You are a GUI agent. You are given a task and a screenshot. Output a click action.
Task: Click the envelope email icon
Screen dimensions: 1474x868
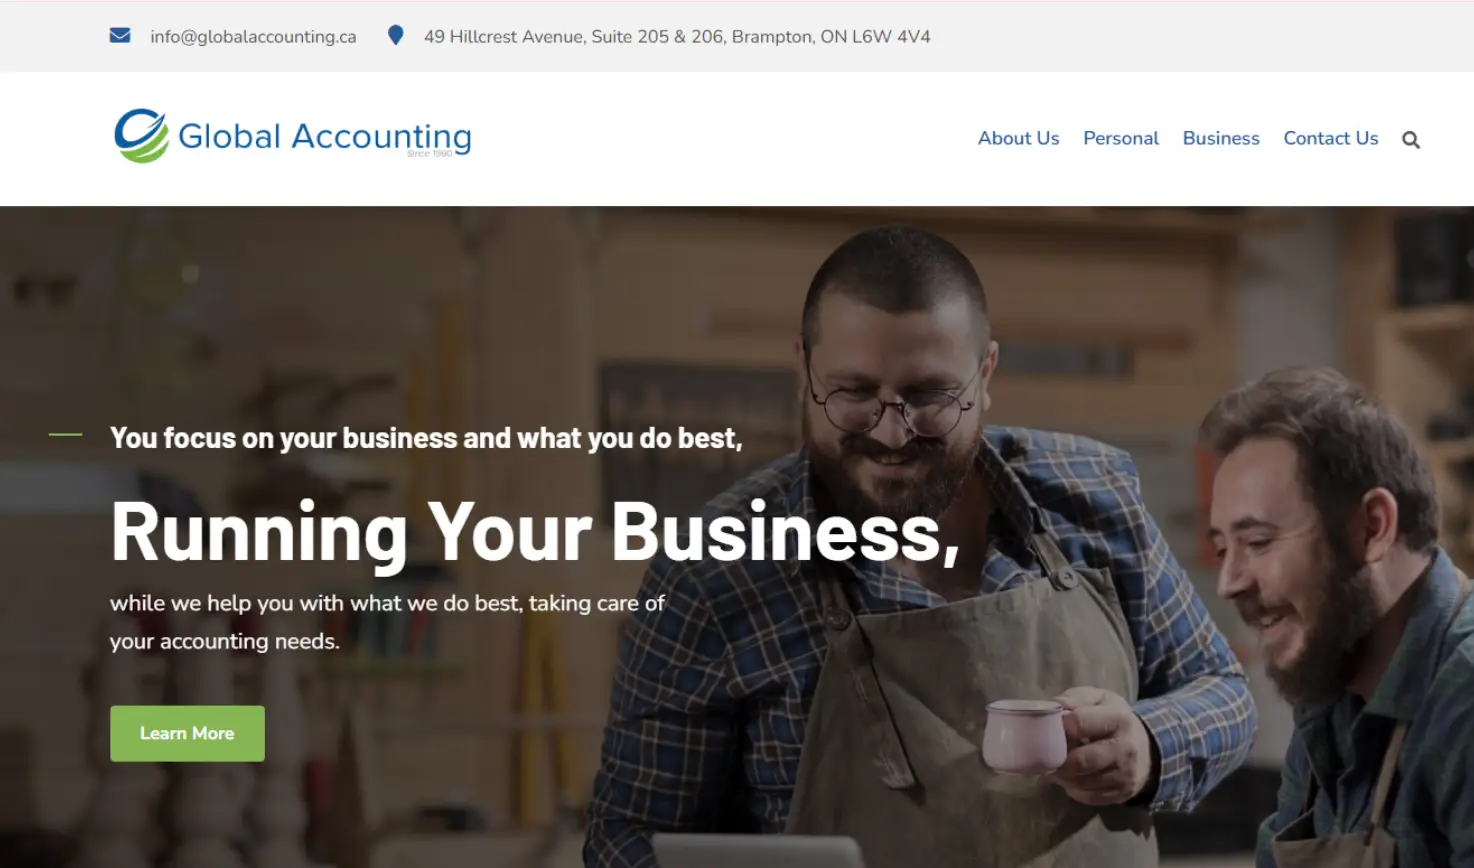pyautogui.click(x=120, y=36)
